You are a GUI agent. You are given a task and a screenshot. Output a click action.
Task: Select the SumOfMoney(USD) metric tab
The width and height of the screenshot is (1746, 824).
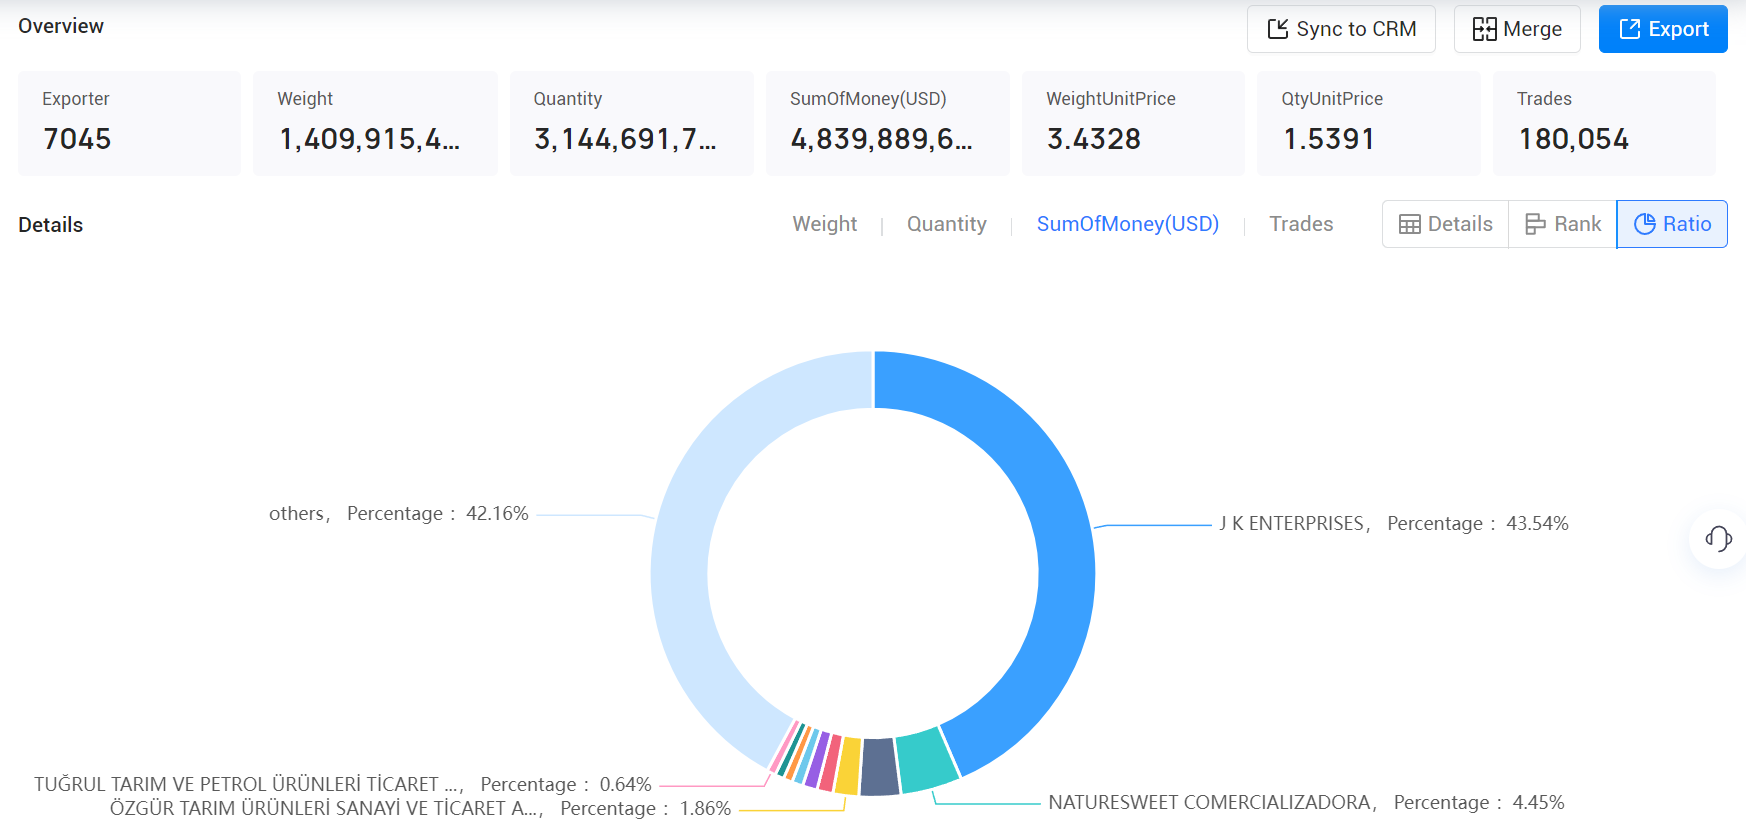[x=1127, y=224]
